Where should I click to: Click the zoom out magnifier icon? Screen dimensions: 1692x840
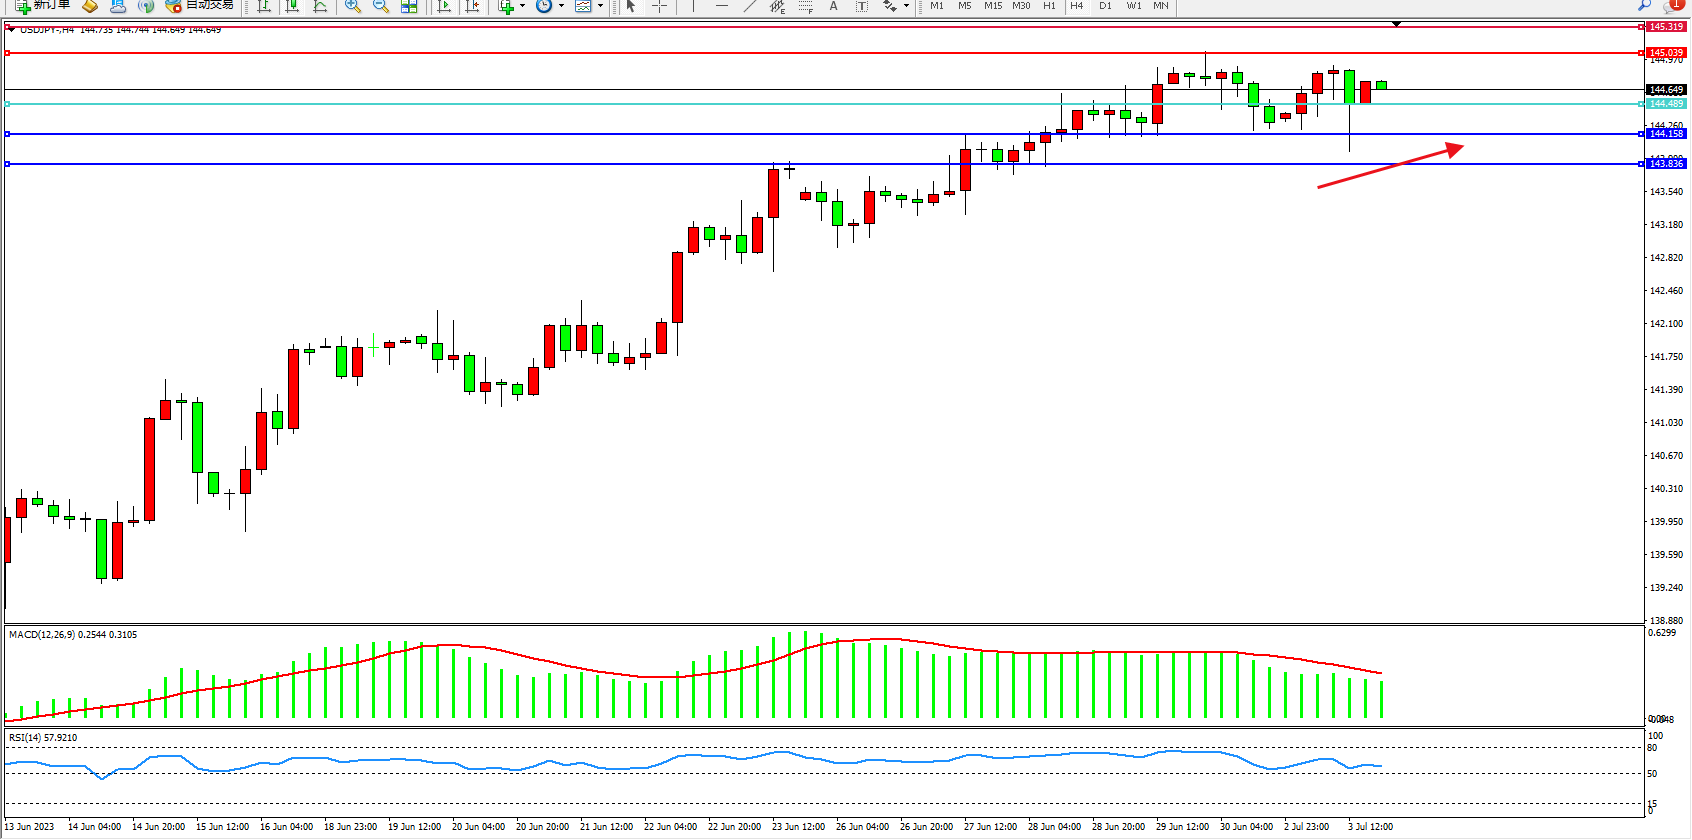coord(380,6)
